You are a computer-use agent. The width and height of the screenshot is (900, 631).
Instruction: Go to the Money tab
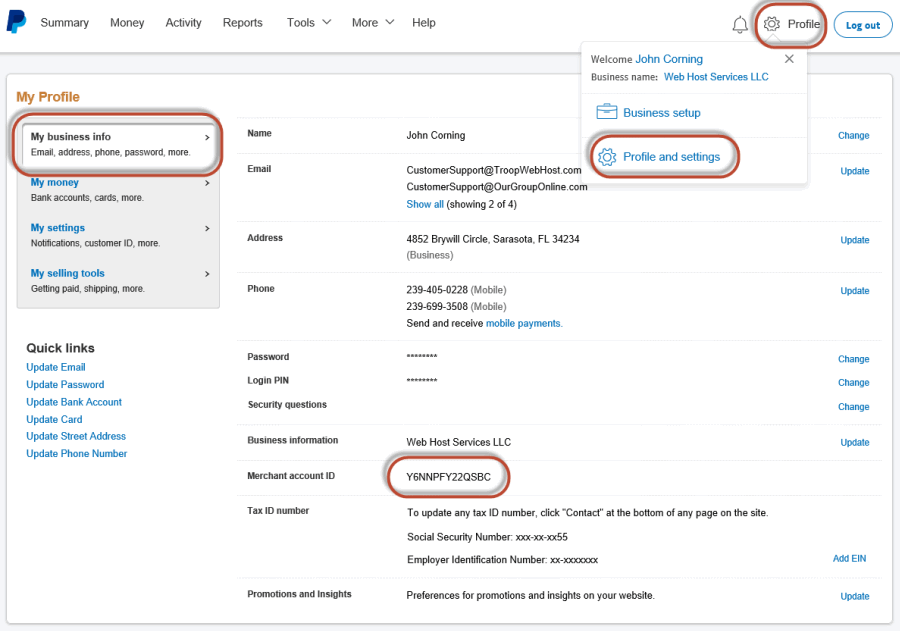tap(127, 22)
